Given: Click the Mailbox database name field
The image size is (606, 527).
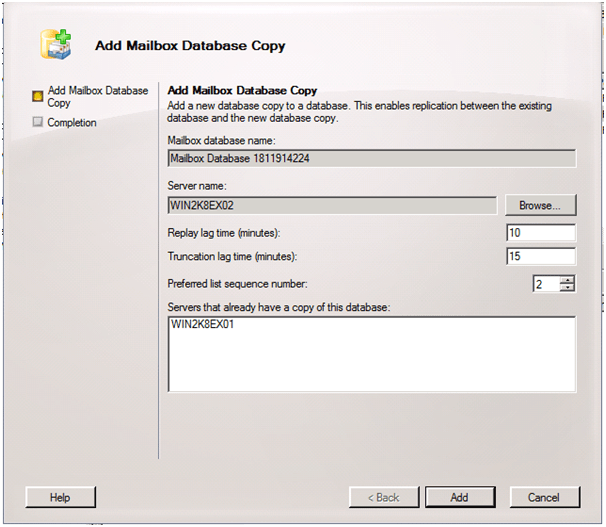Looking at the screenshot, I should point(371,157).
